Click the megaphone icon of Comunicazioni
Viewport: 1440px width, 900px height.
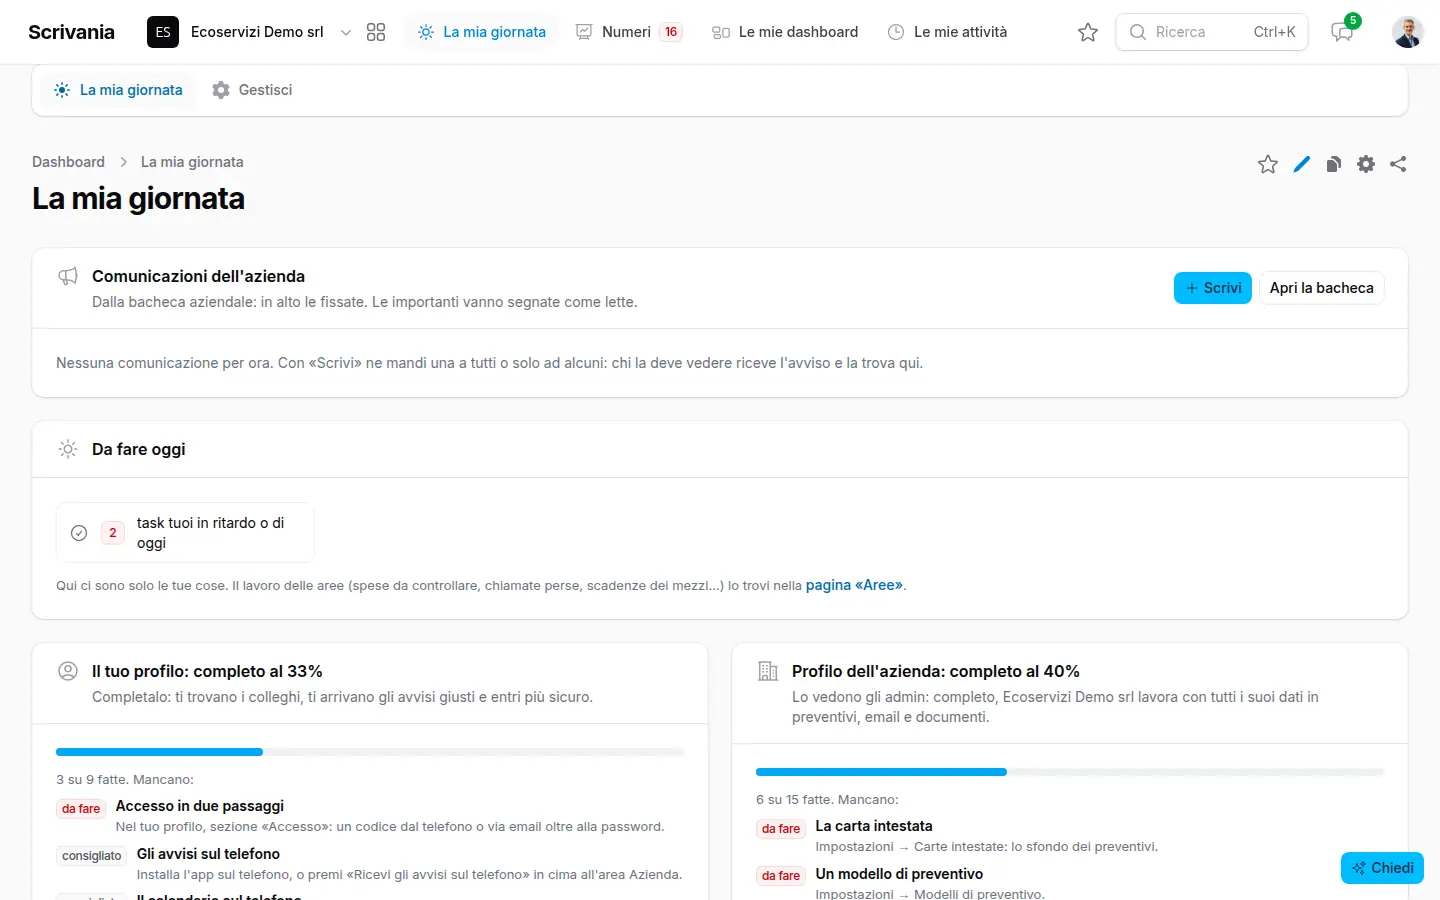(x=68, y=276)
